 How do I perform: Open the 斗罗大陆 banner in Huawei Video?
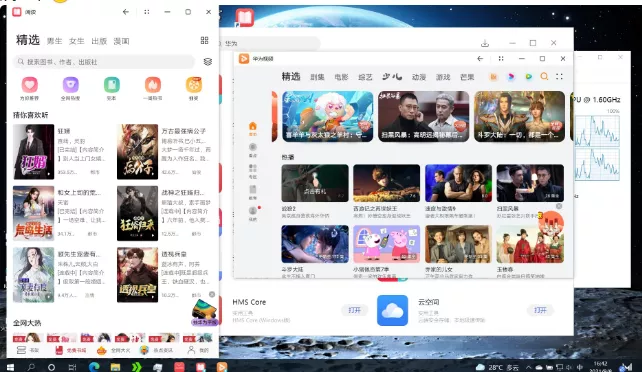pyautogui.click(x=519, y=117)
